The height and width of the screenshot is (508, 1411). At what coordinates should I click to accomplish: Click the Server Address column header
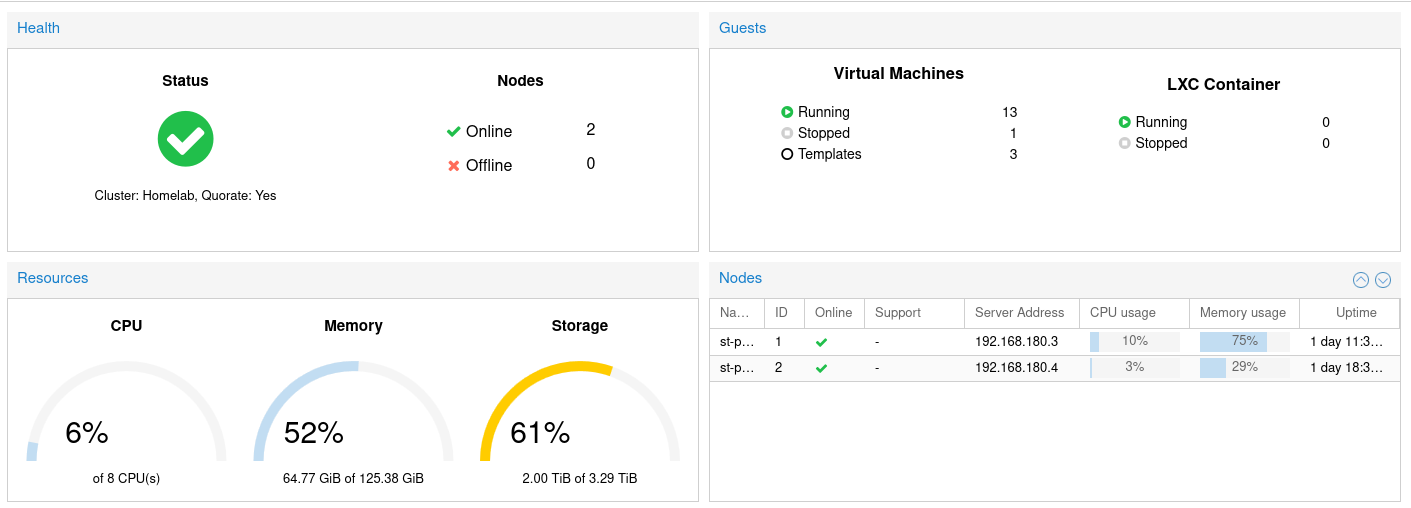[x=1020, y=313]
